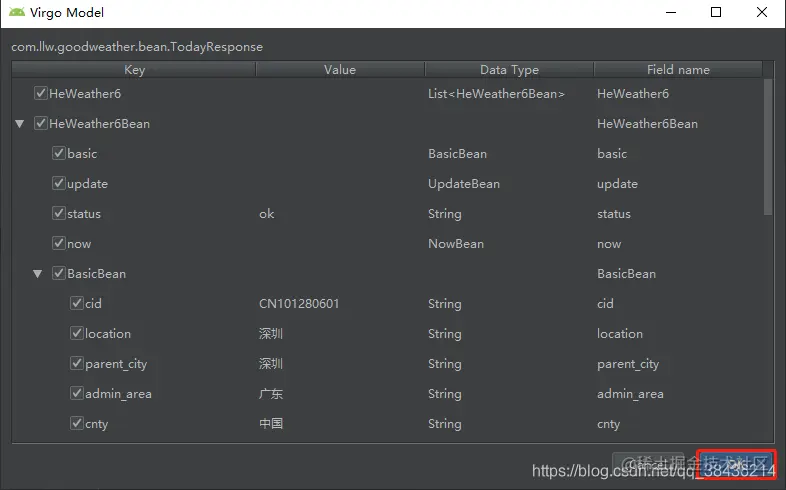Image resolution: width=786 pixels, height=490 pixels.
Task: Select the String data type in cnty row
Action: 445,424
